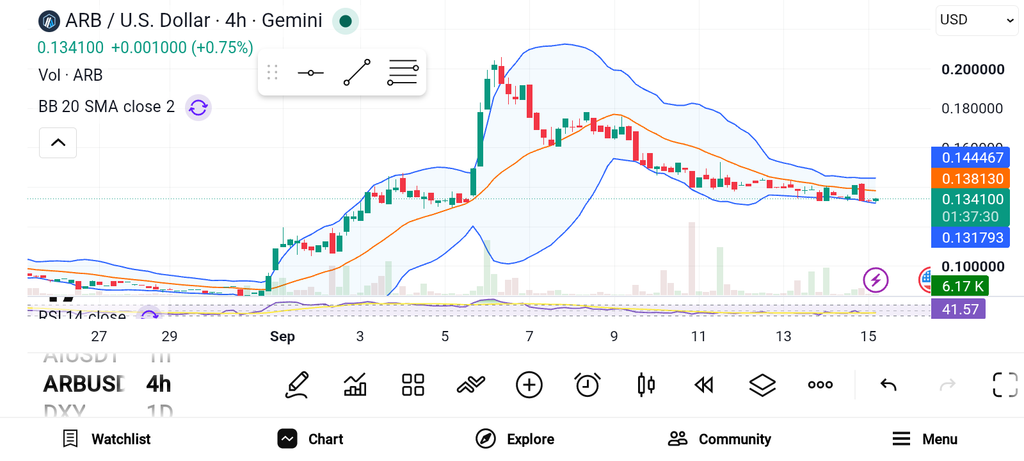Change chart type with the candlestick icon
Viewport: 1024px width, 461px height.
click(x=645, y=385)
